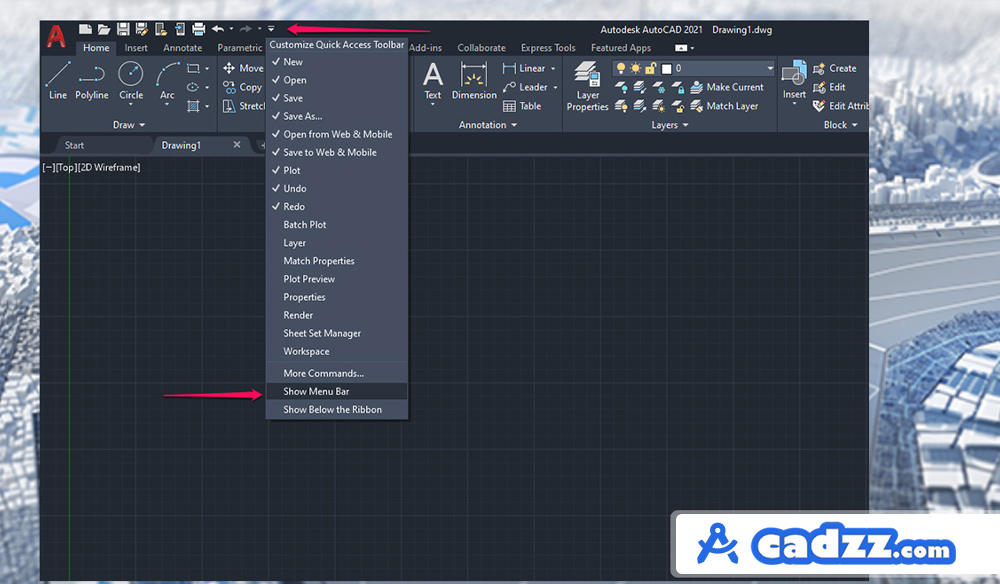
Task: Toggle the layer on/off lightbulb icon
Action: [621, 68]
